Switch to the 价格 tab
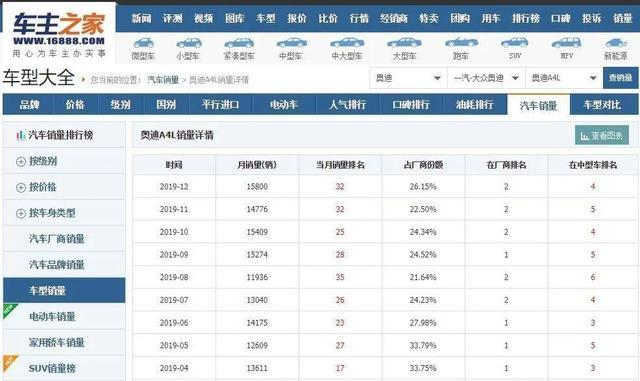Image resolution: width=640 pixels, height=381 pixels. point(75,105)
